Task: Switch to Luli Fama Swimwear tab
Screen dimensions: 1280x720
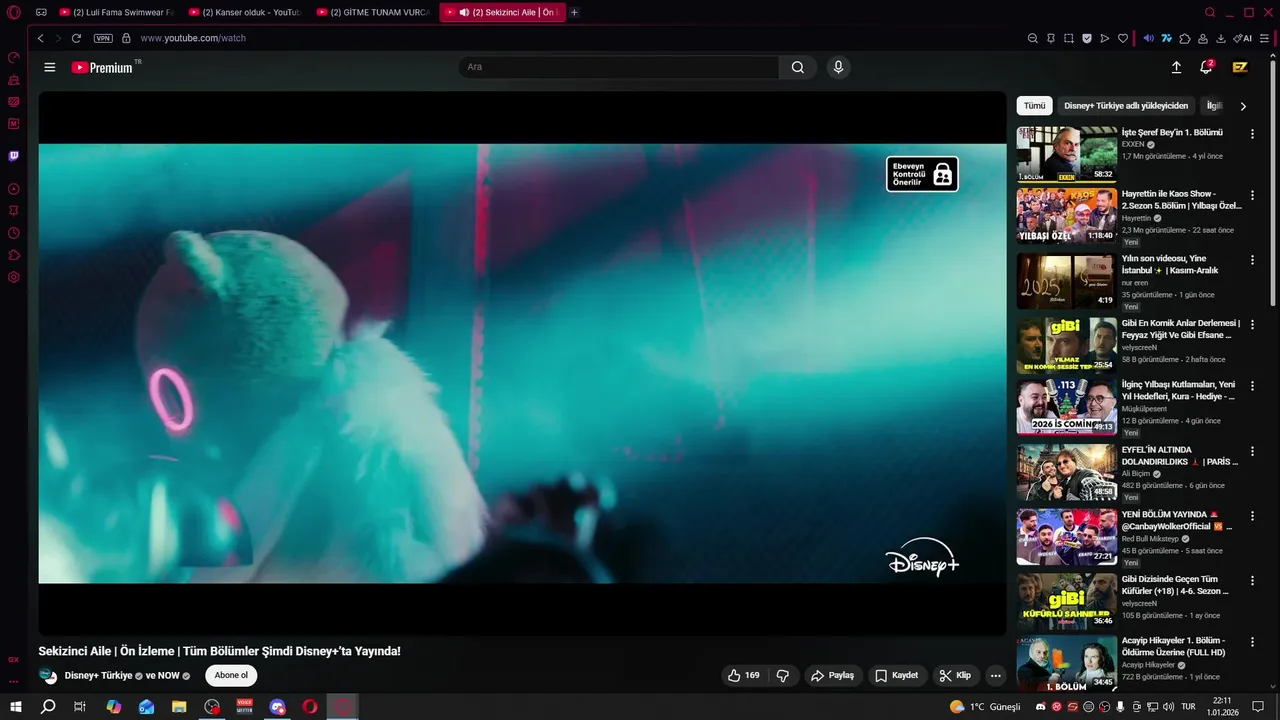Action: coord(116,12)
